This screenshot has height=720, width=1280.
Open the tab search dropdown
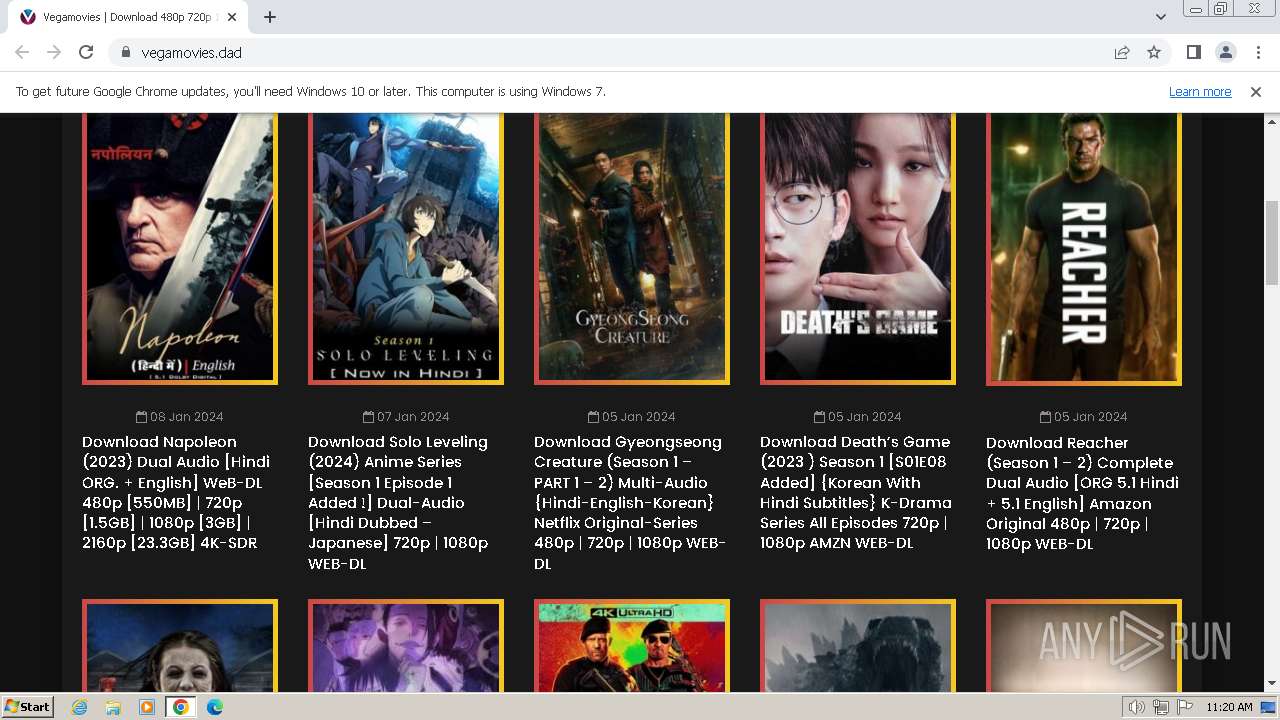click(x=1160, y=17)
